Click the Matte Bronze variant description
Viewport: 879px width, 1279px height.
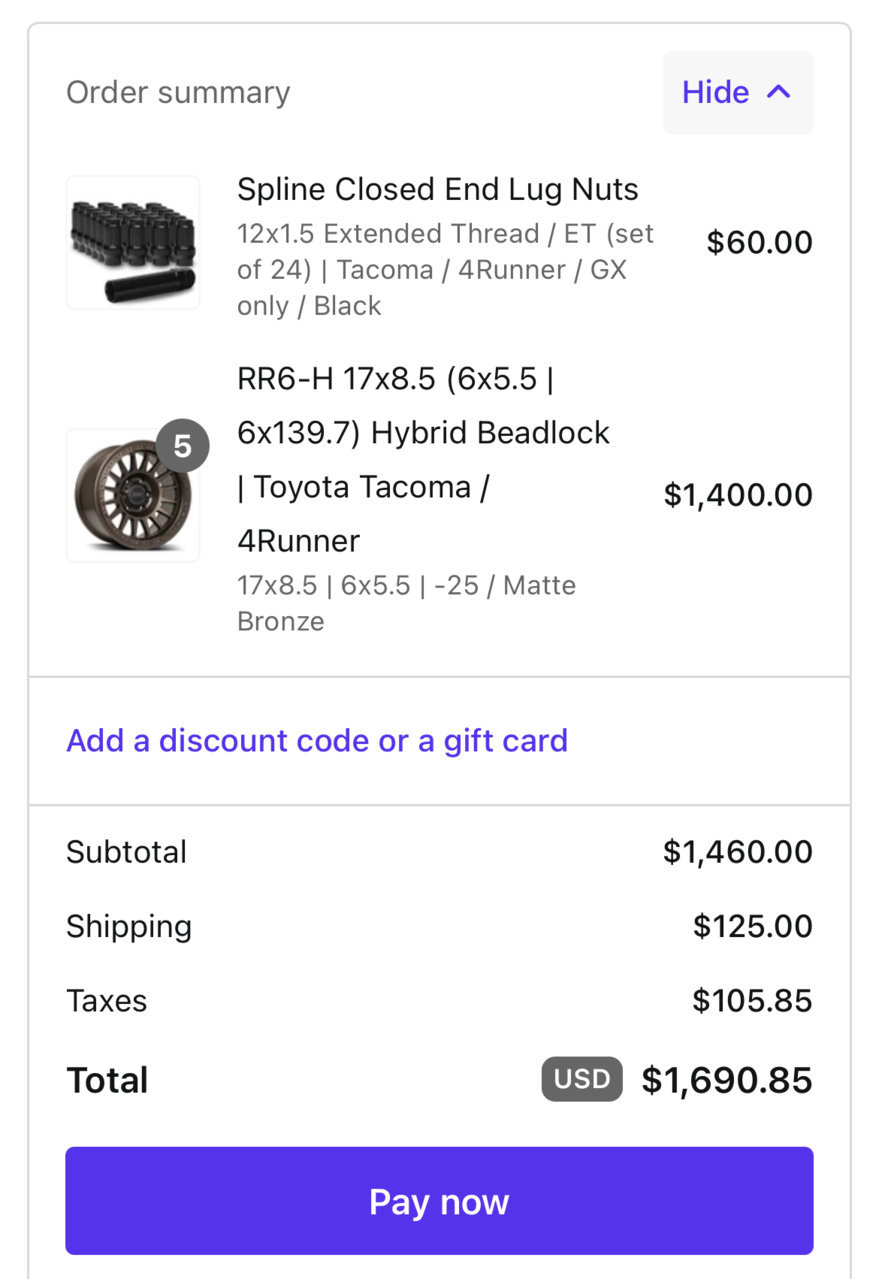coord(406,603)
